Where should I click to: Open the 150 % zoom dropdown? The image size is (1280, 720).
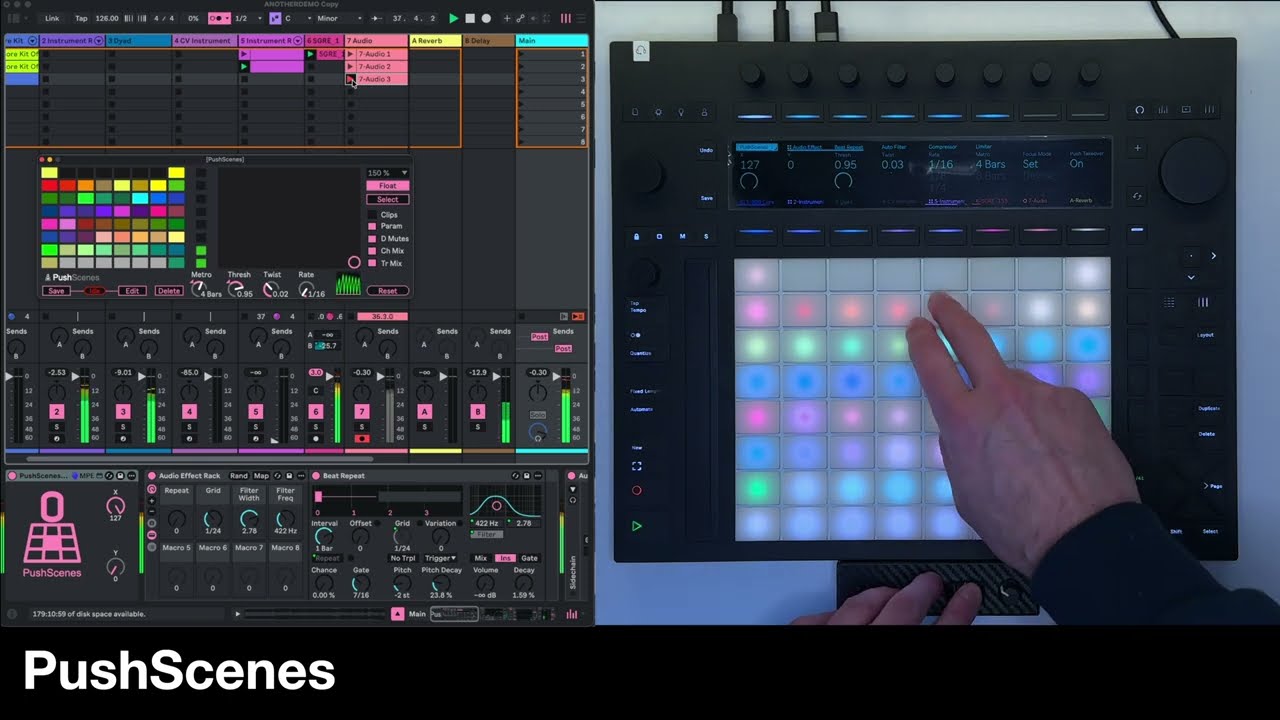point(387,173)
